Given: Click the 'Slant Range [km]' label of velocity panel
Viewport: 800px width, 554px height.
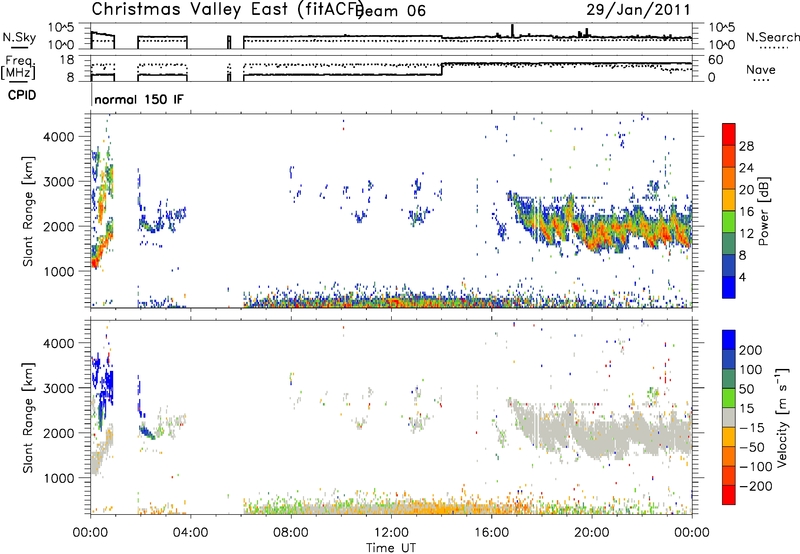Looking at the screenshot, I should [28, 417].
